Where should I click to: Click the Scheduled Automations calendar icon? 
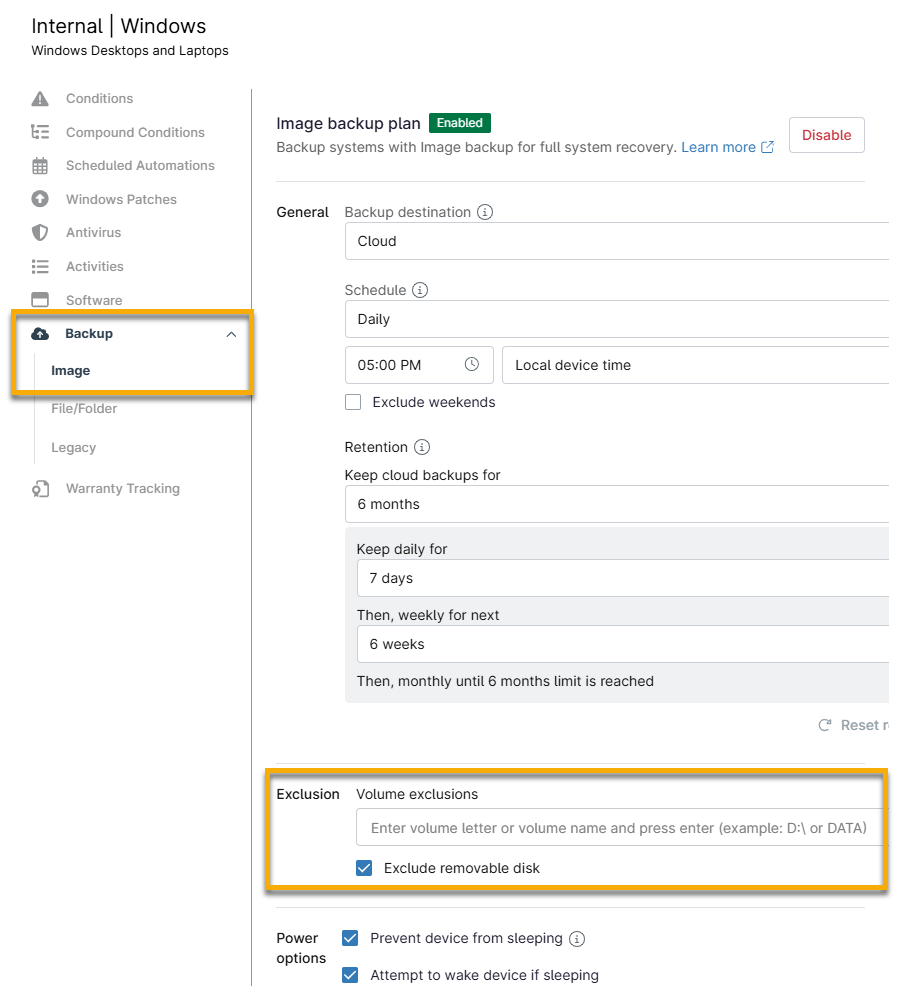40,166
